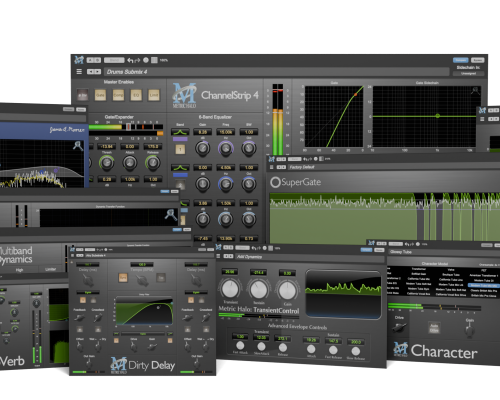Adjust TransientControl Gain knob
The width and height of the screenshot is (500, 400).
click(287, 290)
